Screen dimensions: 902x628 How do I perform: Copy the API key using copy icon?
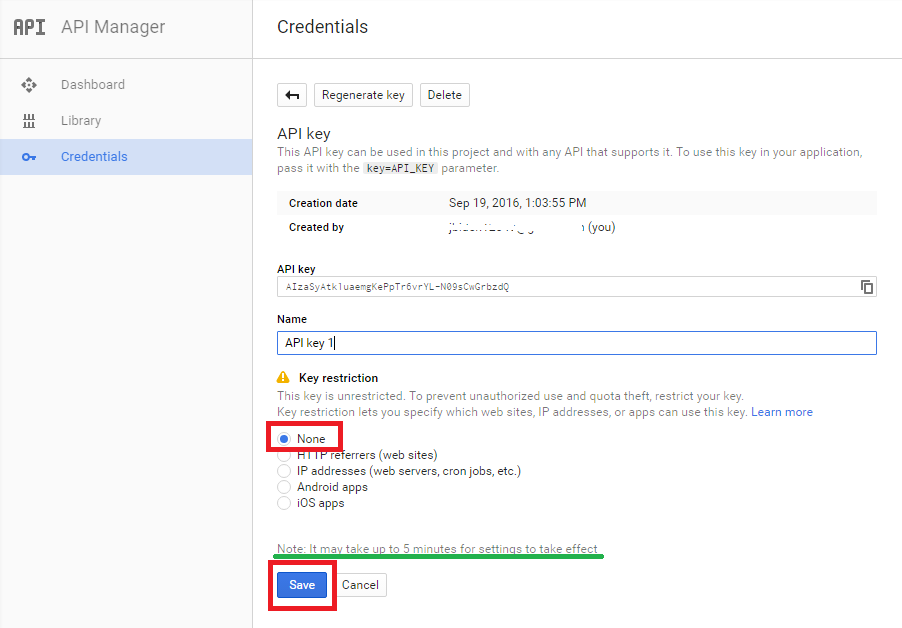pos(867,287)
